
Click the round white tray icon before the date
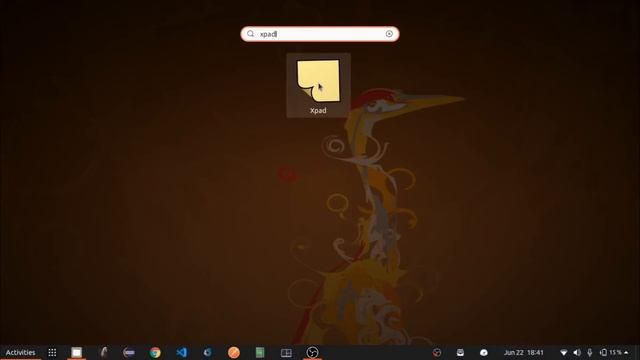pos(484,352)
